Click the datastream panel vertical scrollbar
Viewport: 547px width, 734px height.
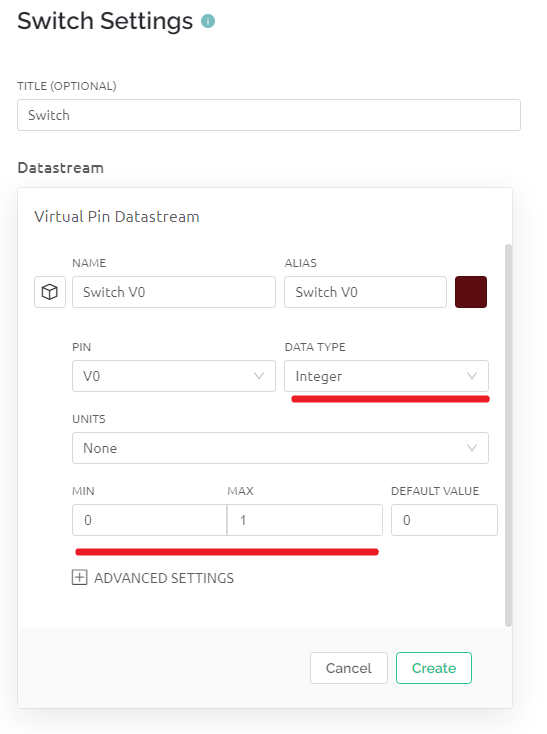[508, 435]
